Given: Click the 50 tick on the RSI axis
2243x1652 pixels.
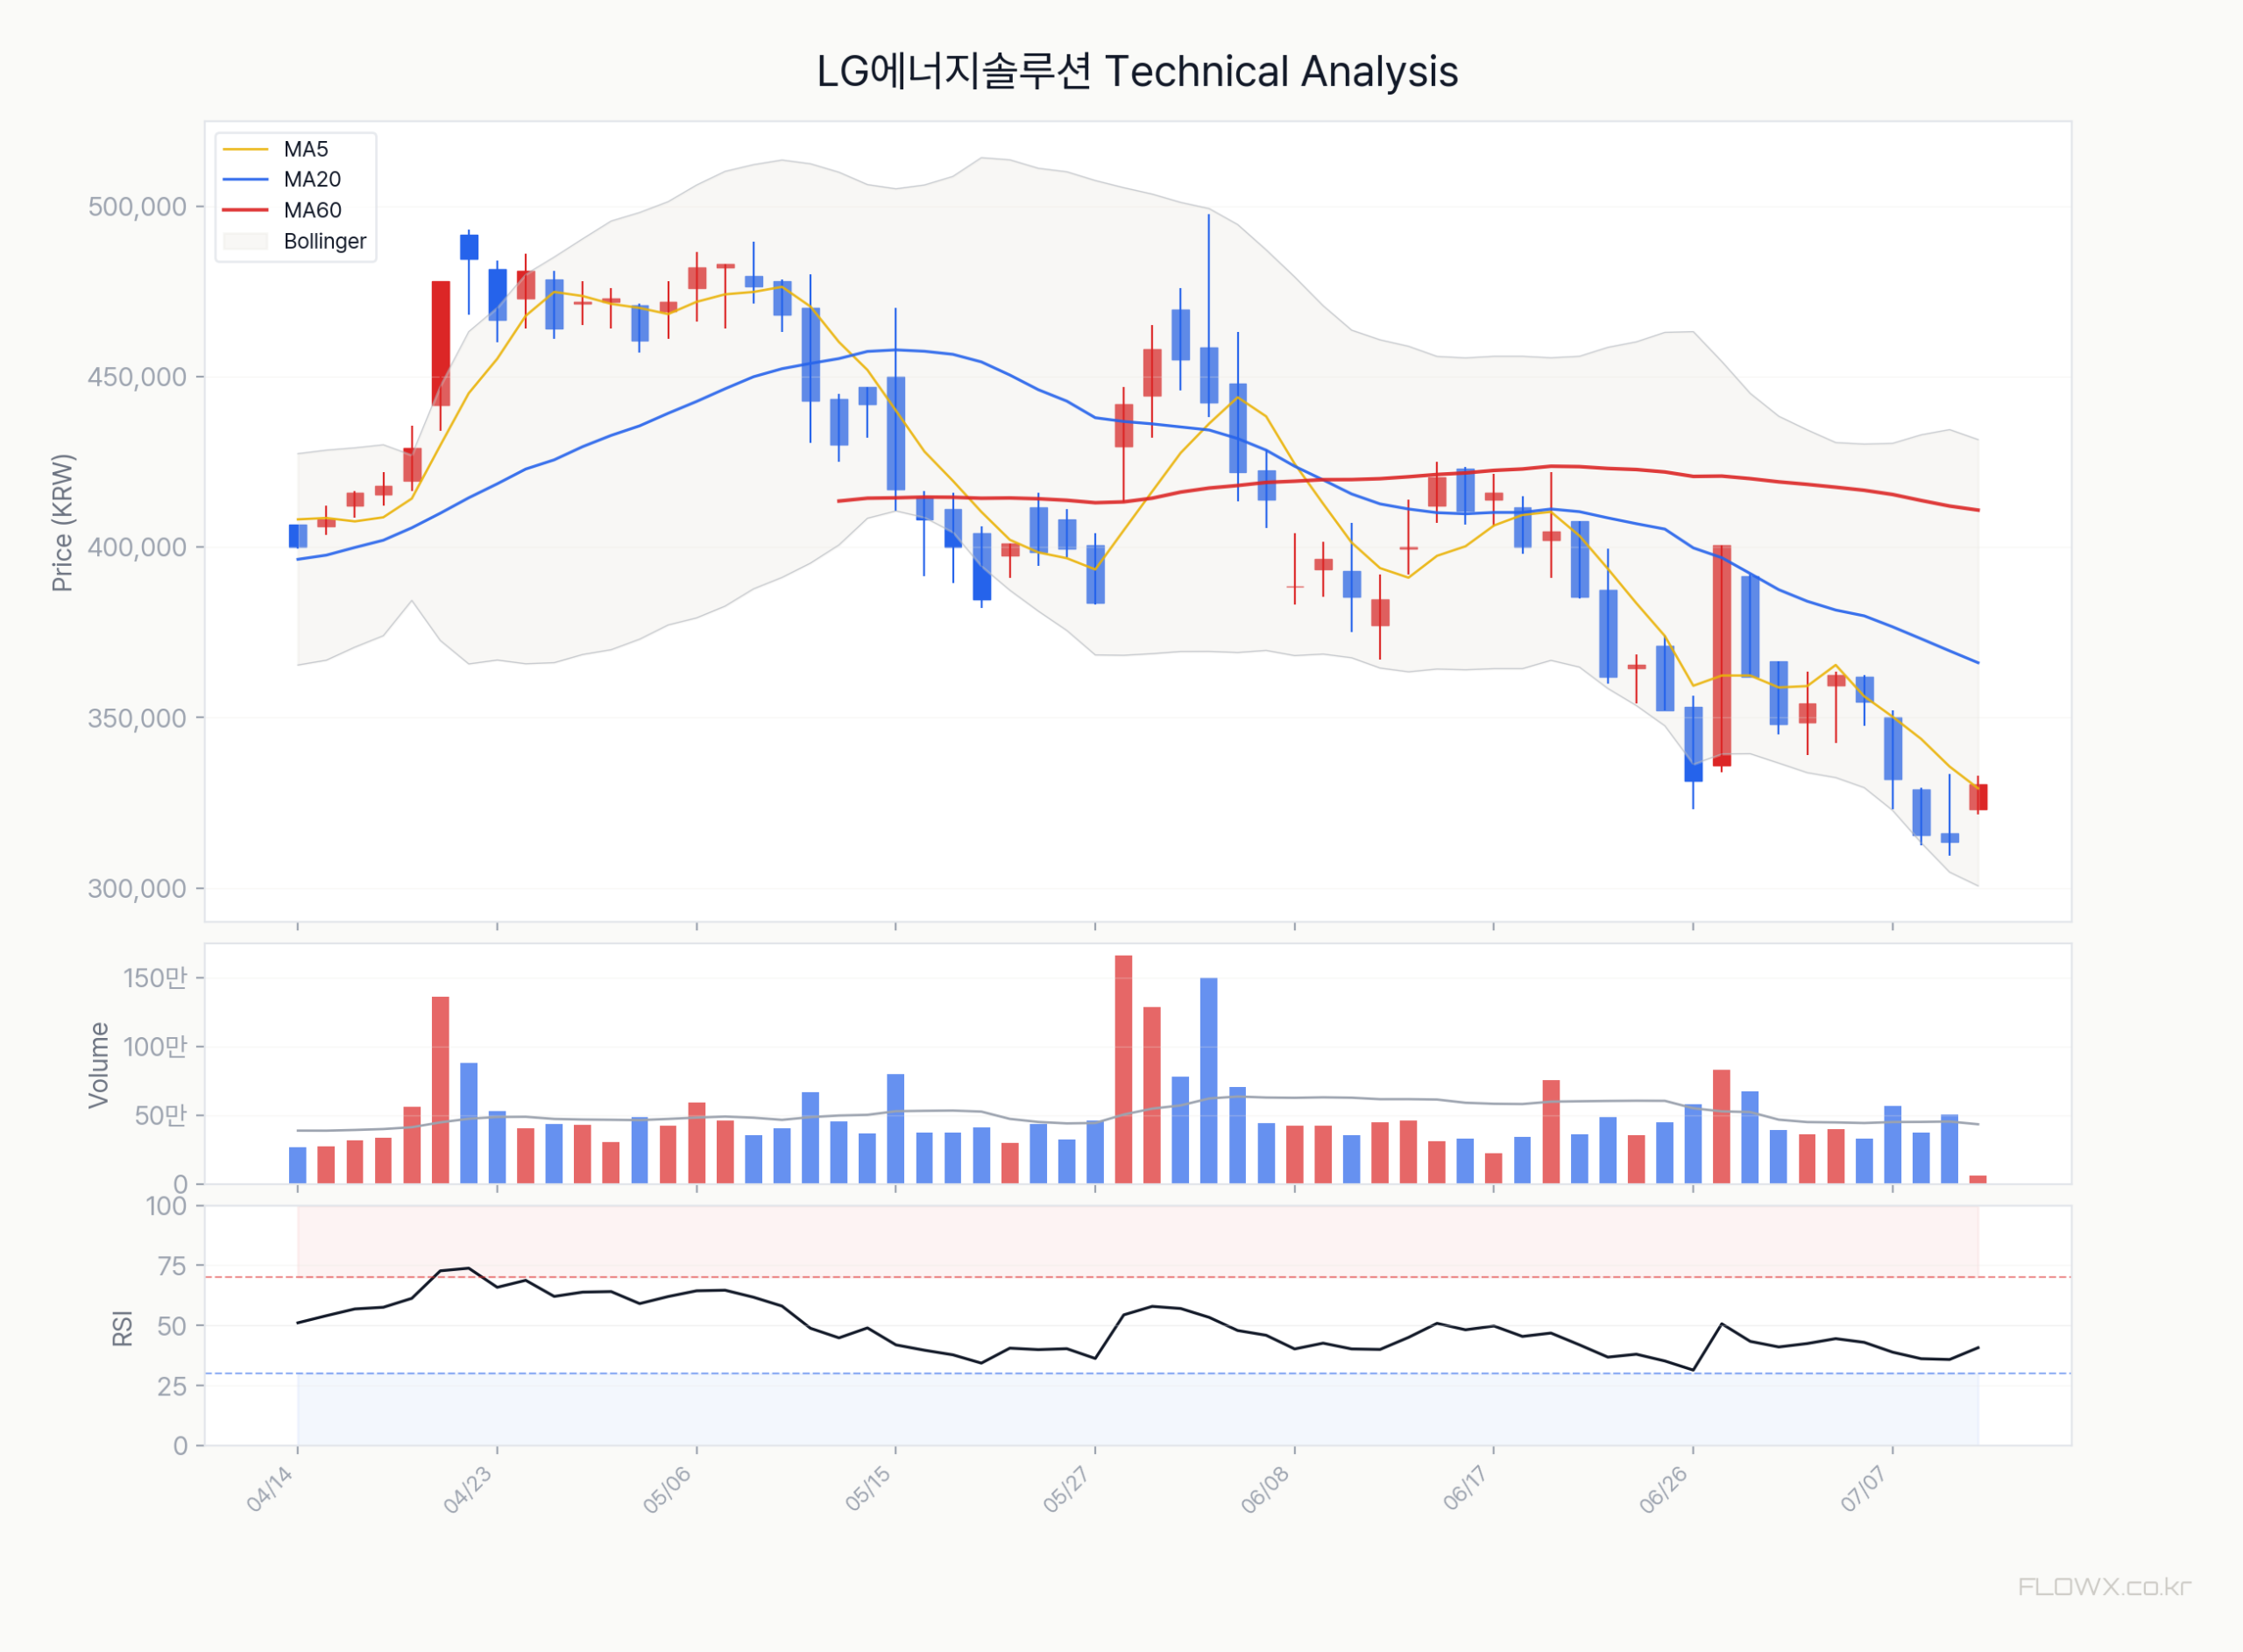Looking at the screenshot, I should click(172, 1327).
